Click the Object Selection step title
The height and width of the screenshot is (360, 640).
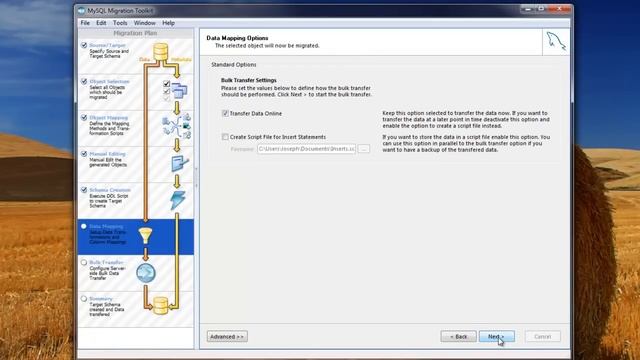coord(109,82)
